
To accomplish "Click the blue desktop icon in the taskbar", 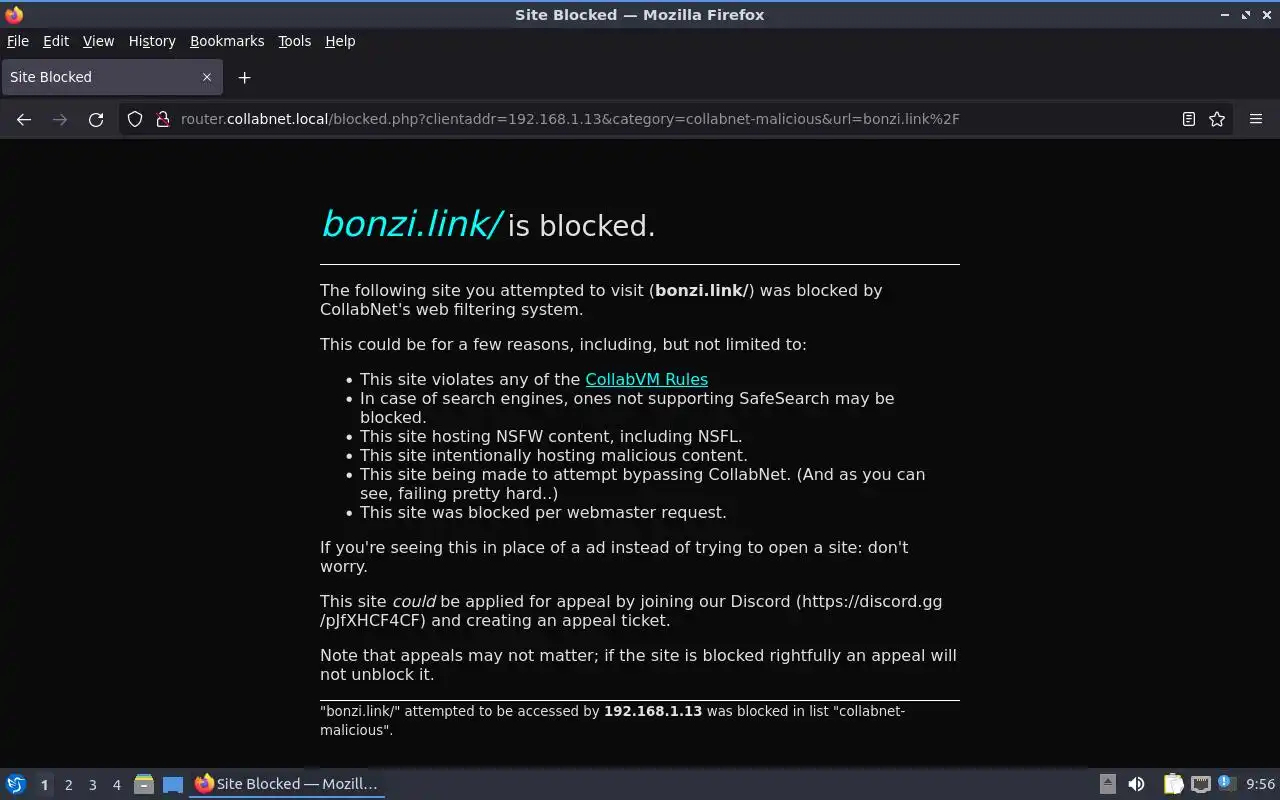I will (173, 784).
